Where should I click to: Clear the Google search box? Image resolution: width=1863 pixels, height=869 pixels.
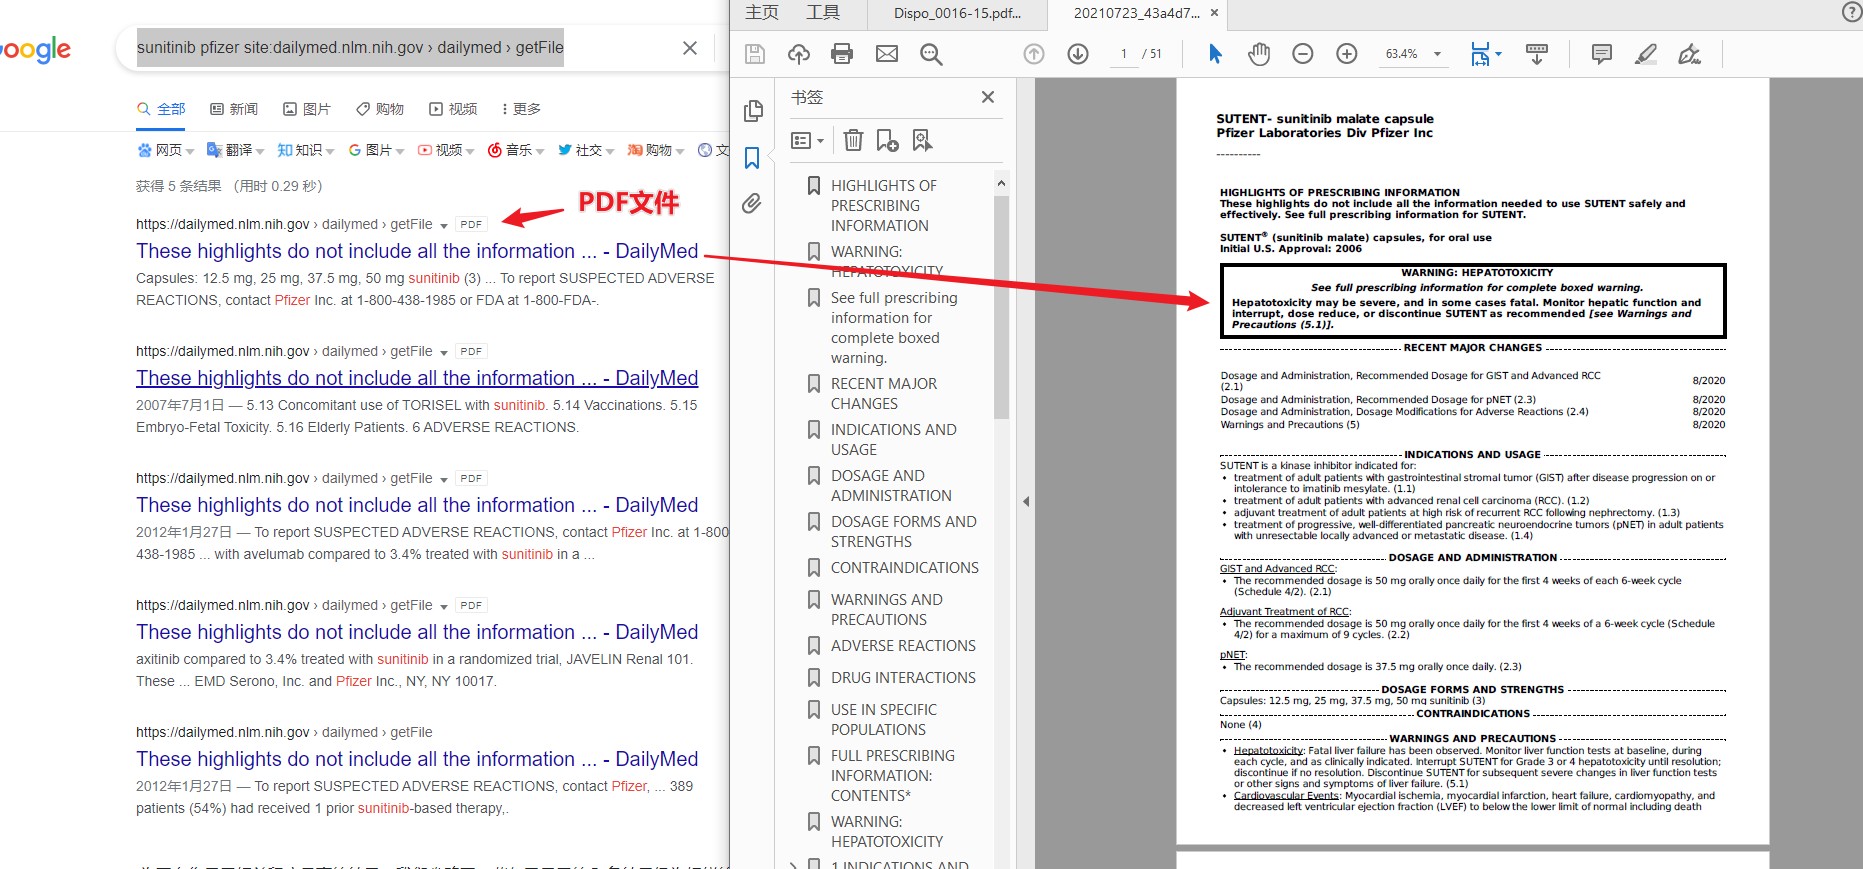point(690,48)
